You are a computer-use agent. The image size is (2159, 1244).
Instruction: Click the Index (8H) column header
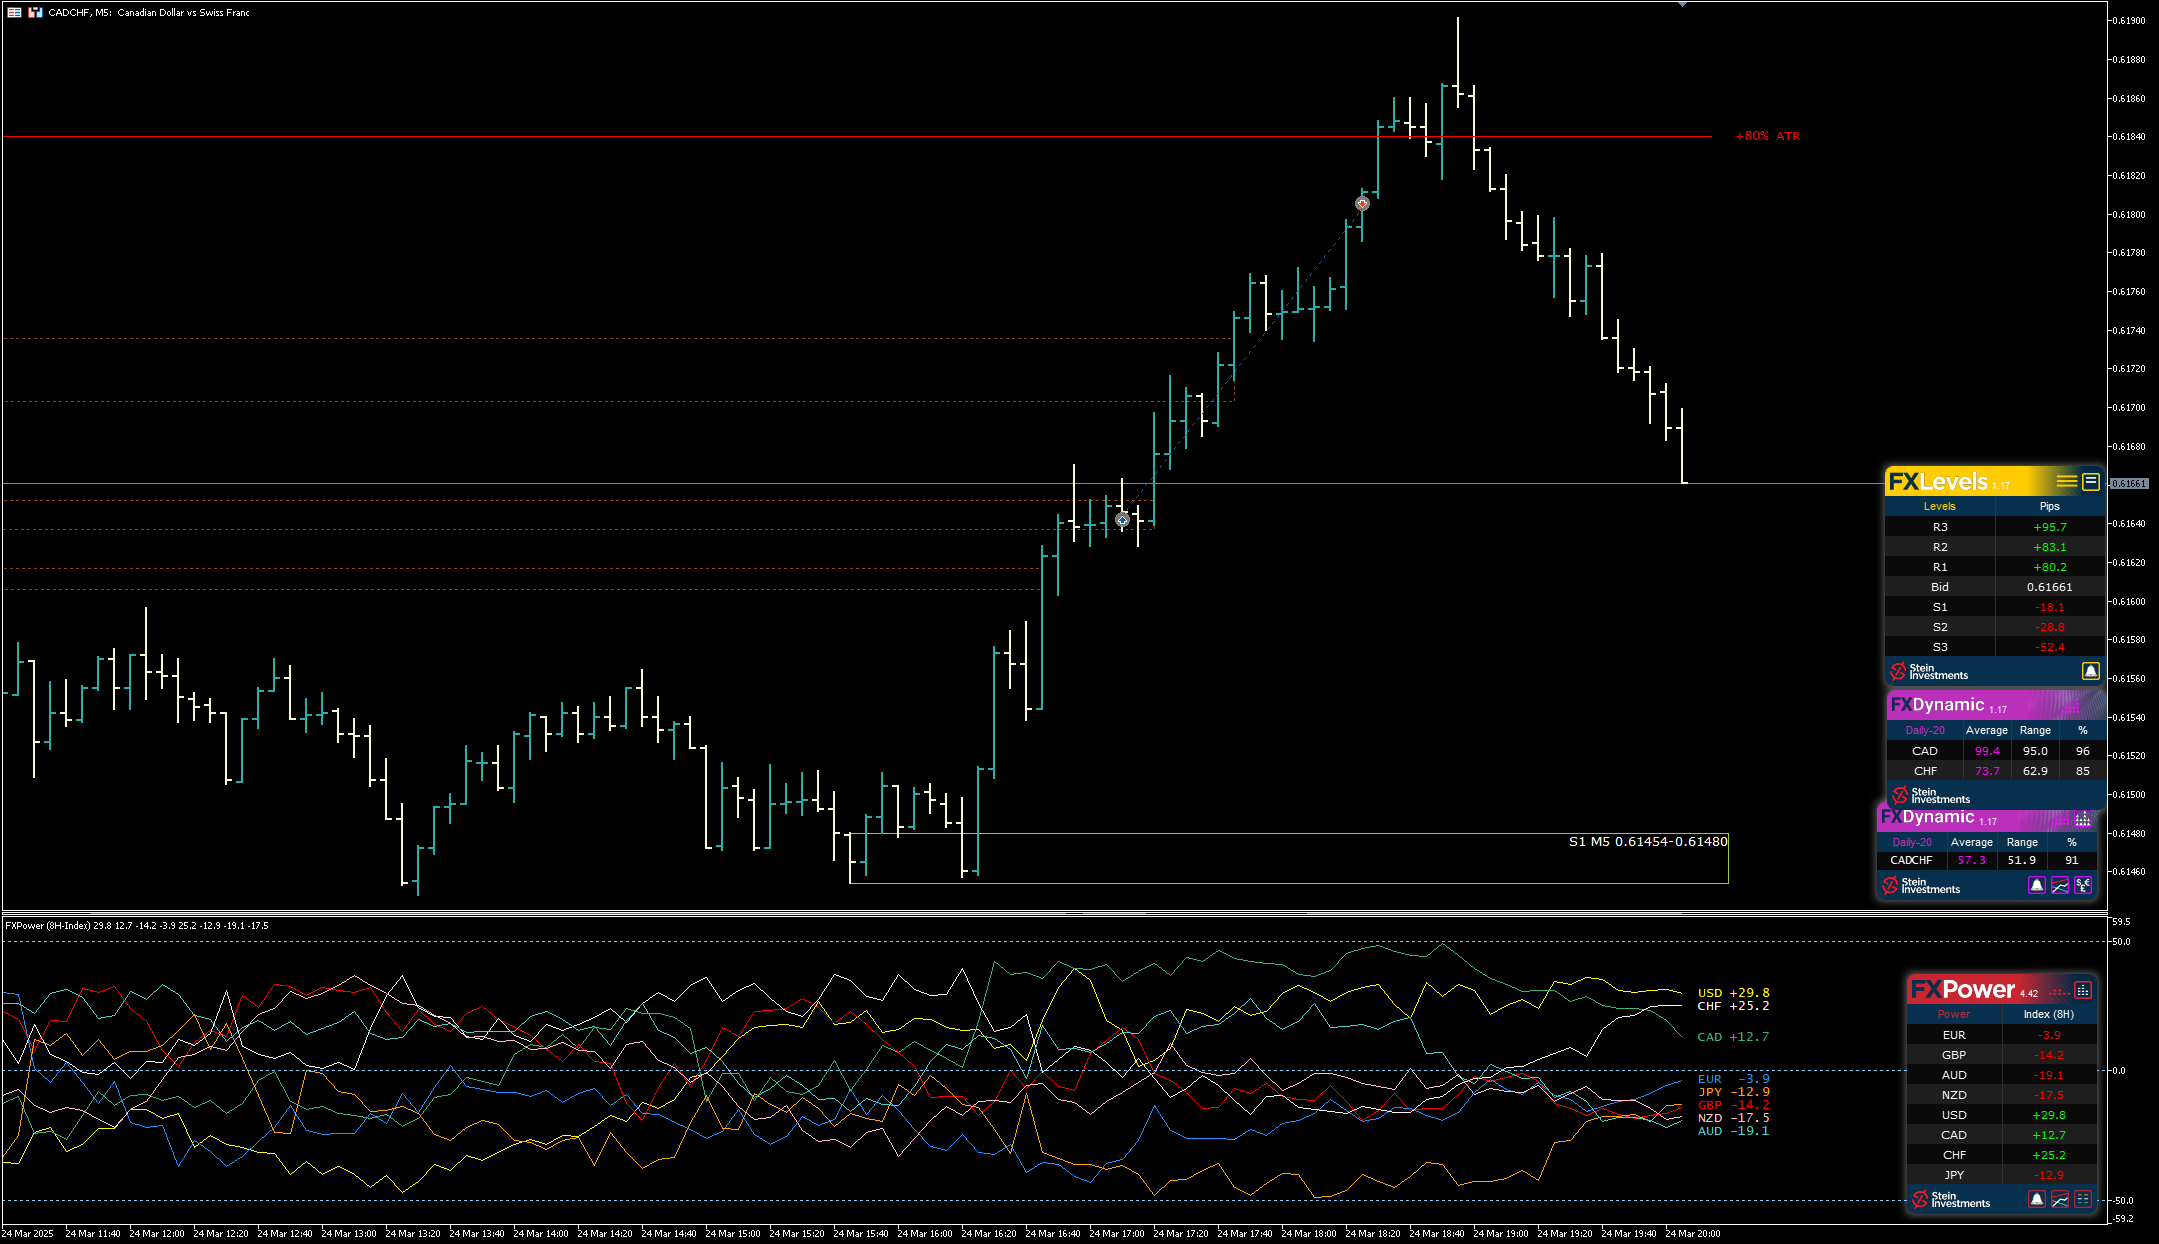pyautogui.click(x=2048, y=1014)
